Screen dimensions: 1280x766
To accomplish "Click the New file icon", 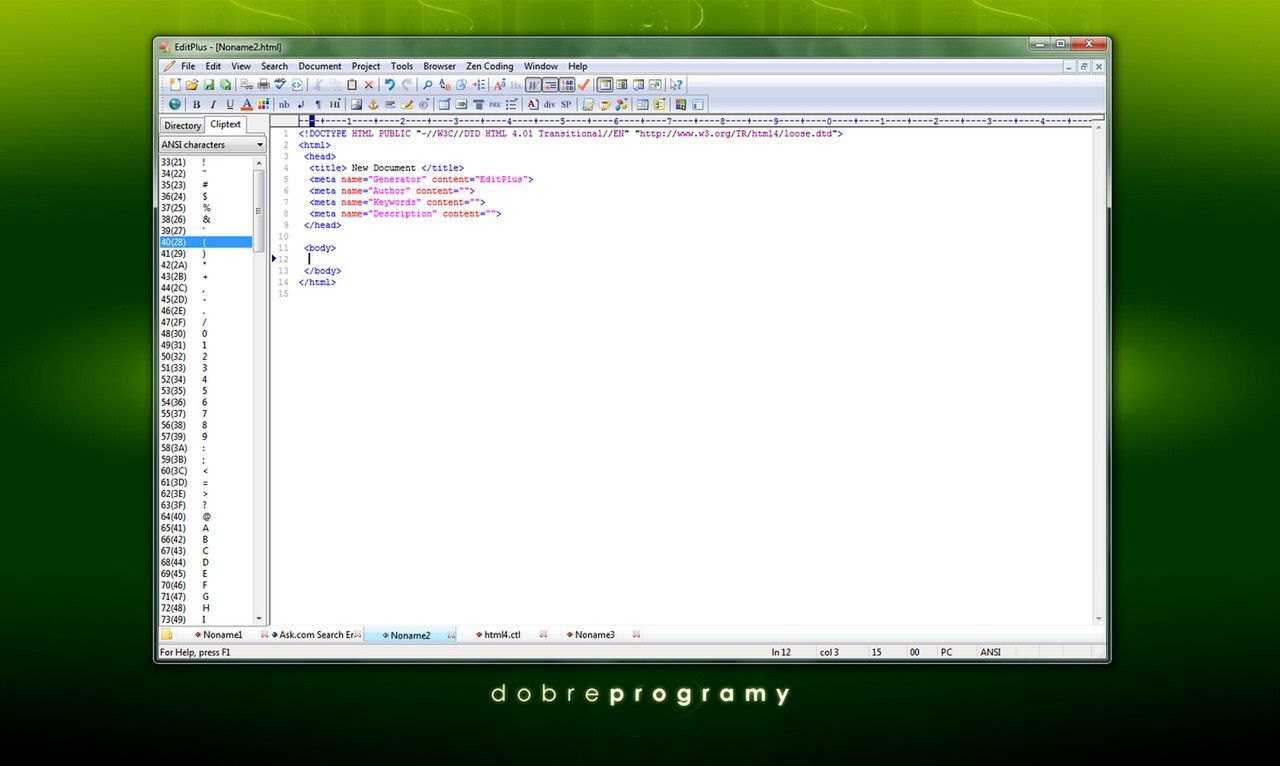I will tap(175, 85).
